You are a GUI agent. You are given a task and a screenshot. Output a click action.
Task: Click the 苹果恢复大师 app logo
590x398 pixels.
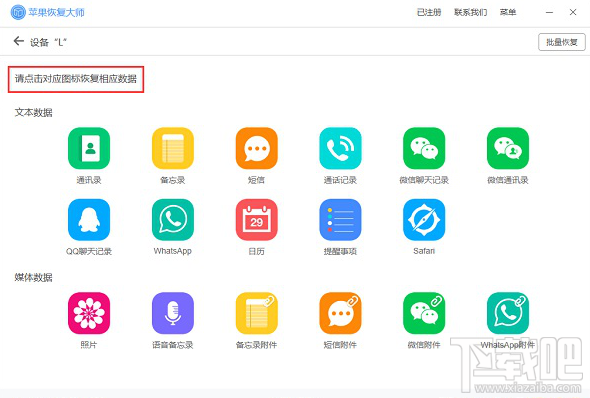pos(18,12)
